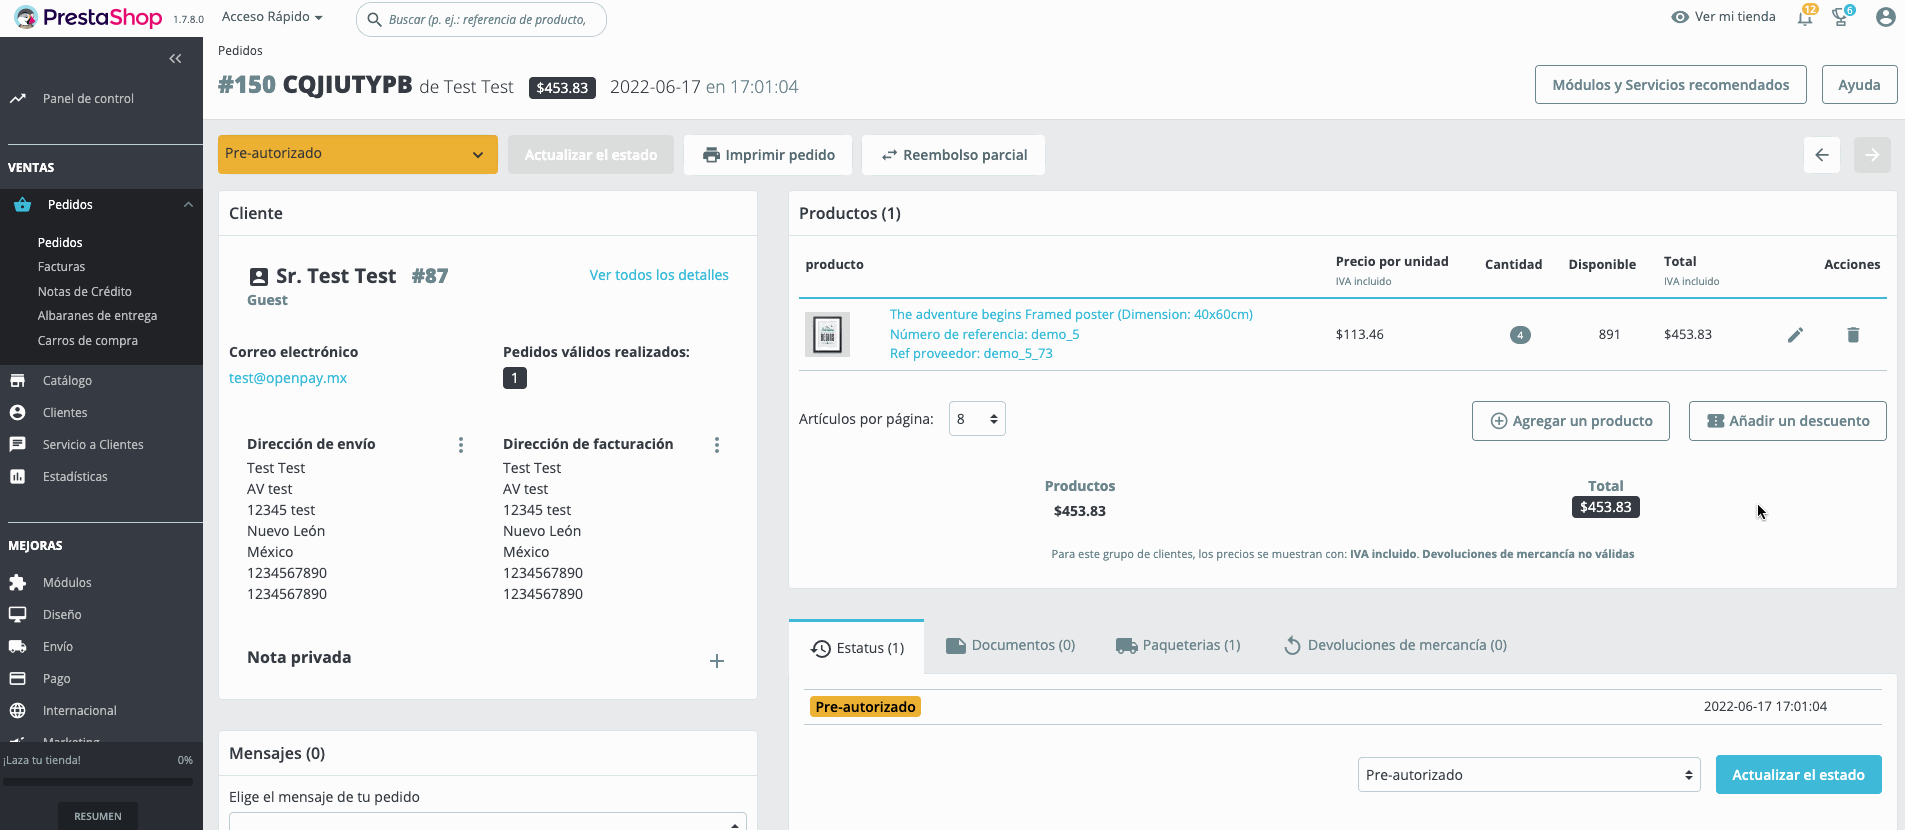Click the product search input field
This screenshot has height=830, width=1905.
(x=481, y=19)
